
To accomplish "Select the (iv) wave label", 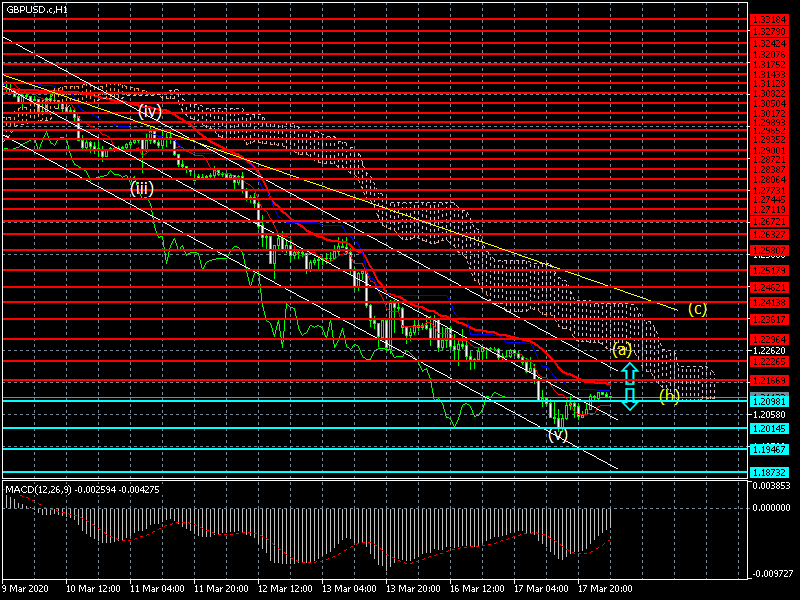I will [150, 111].
